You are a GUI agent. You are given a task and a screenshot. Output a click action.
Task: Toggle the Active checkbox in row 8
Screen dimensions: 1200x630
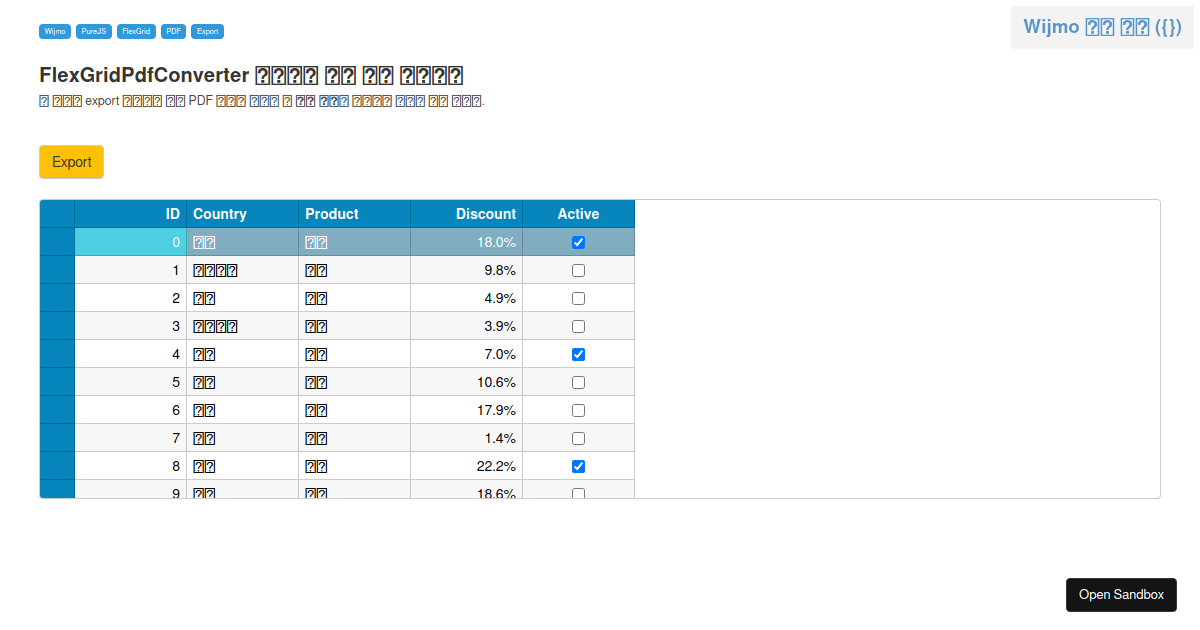point(578,466)
